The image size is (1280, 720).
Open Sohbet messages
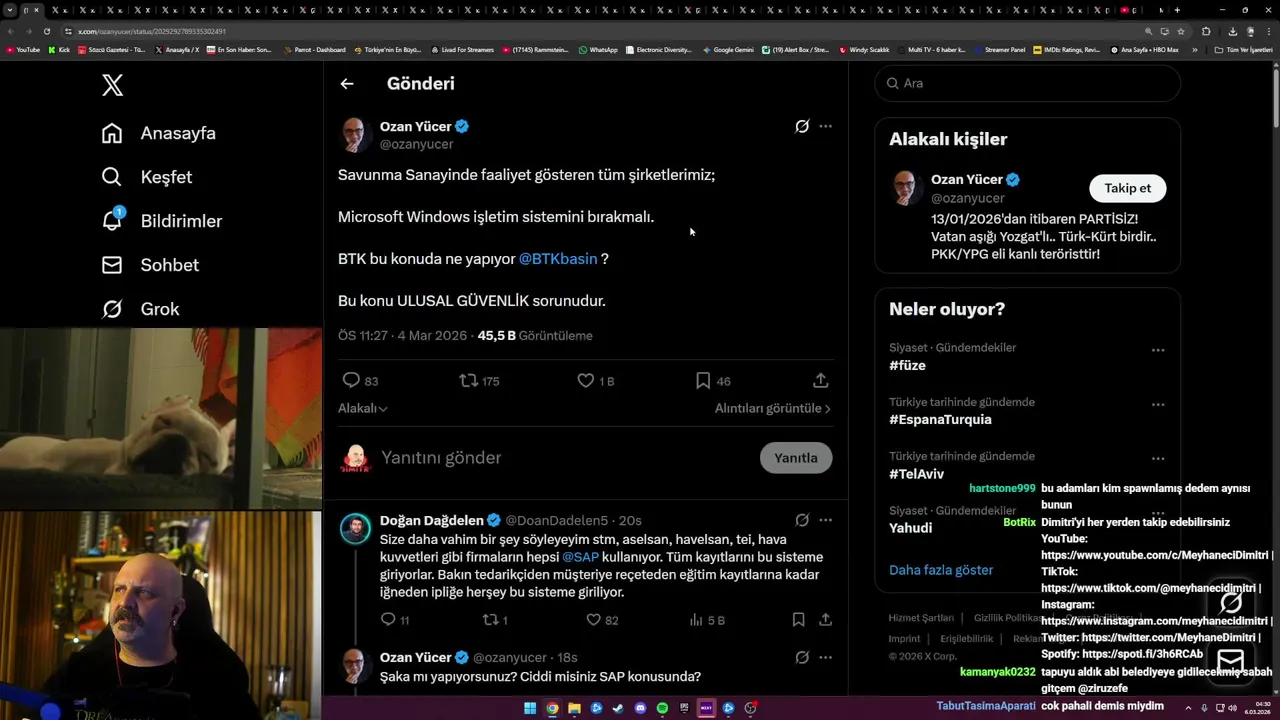151,265
